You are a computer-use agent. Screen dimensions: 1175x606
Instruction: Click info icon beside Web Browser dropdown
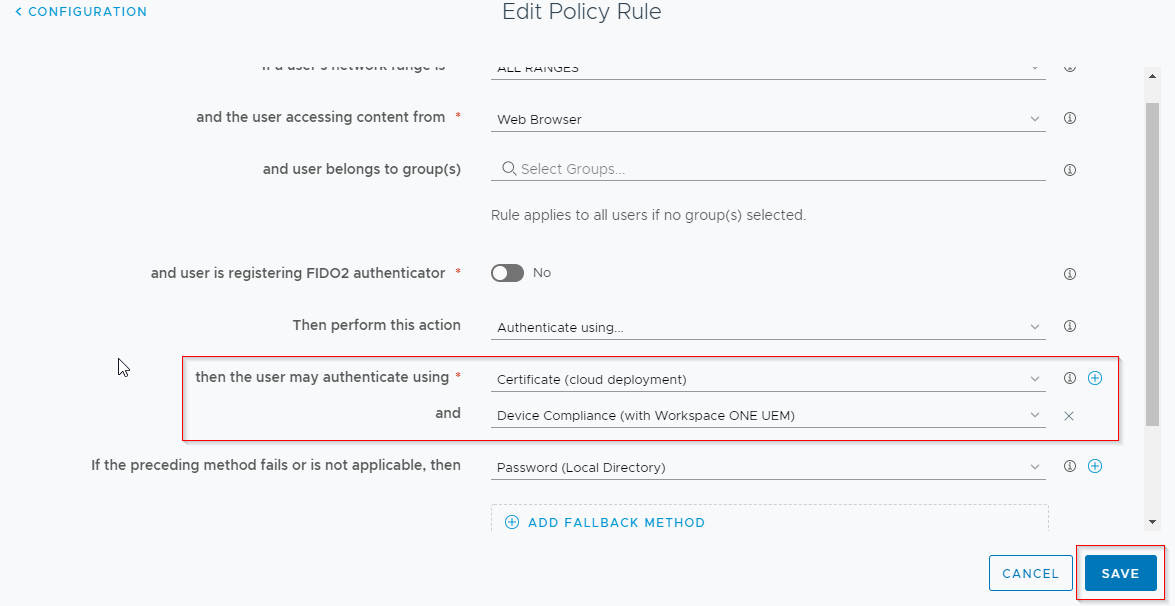click(x=1069, y=118)
